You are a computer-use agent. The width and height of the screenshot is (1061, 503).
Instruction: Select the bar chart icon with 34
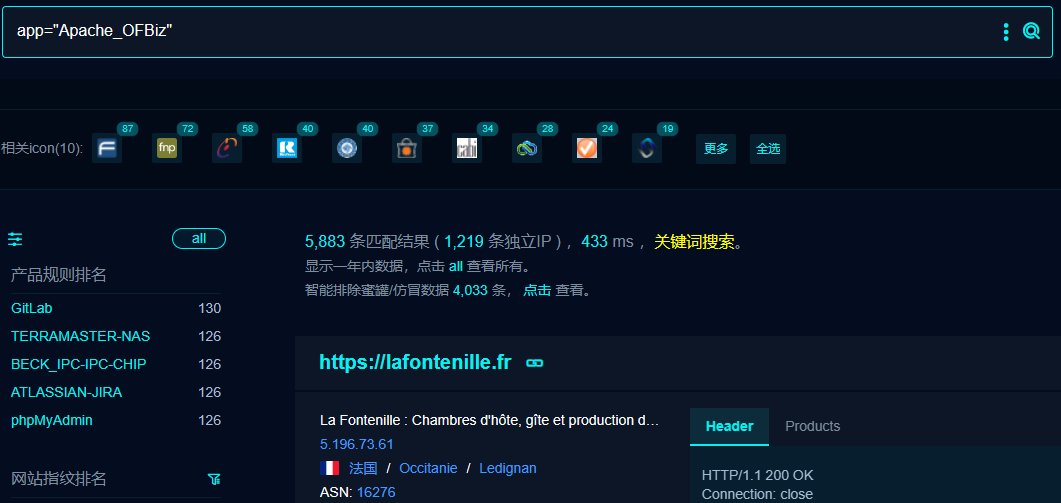click(467, 148)
